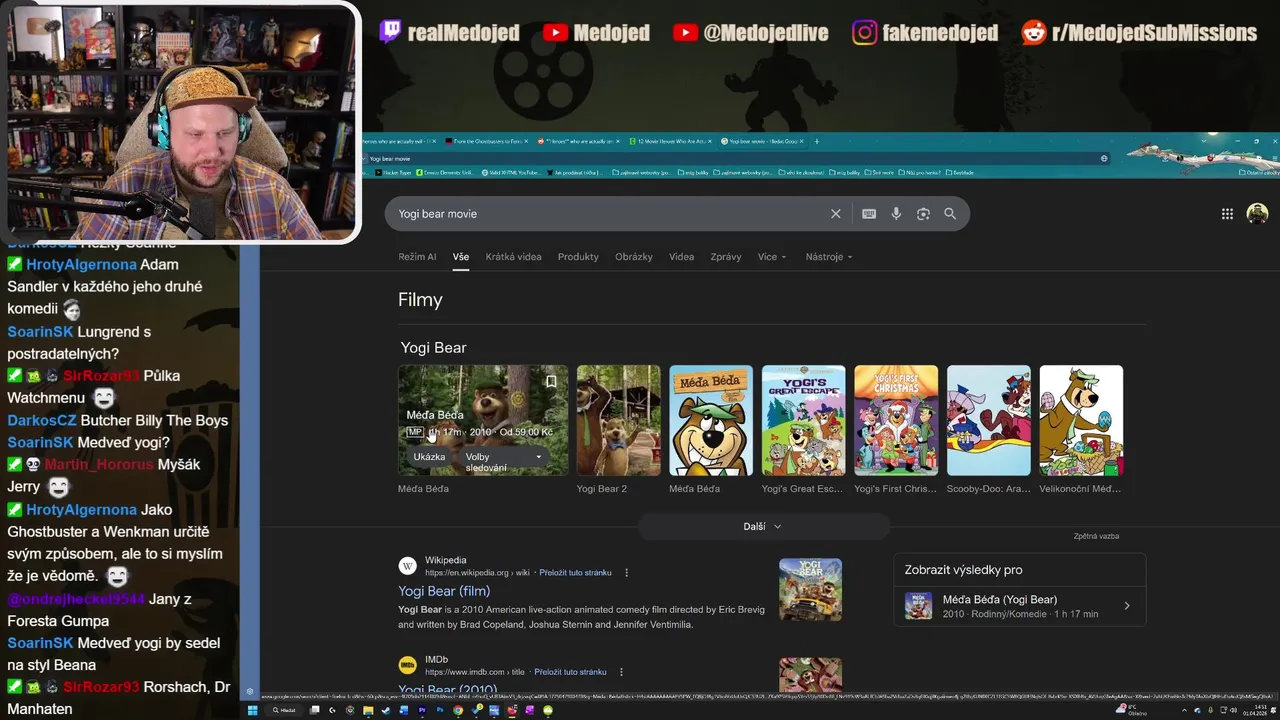
Task: Open more options for the Wikipedia result
Action: 627,573
